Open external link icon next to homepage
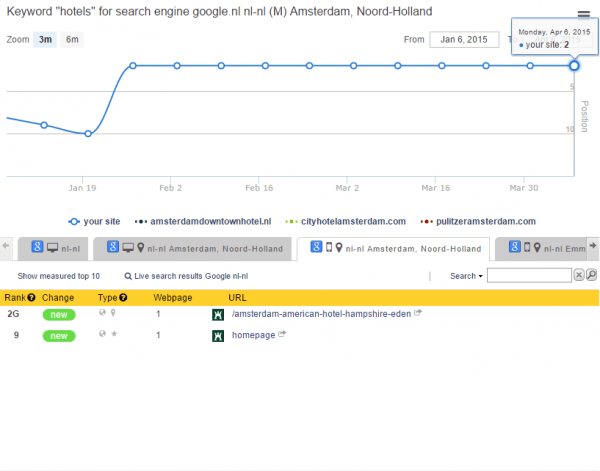Screen dimensions: 600x471 pos(283,335)
